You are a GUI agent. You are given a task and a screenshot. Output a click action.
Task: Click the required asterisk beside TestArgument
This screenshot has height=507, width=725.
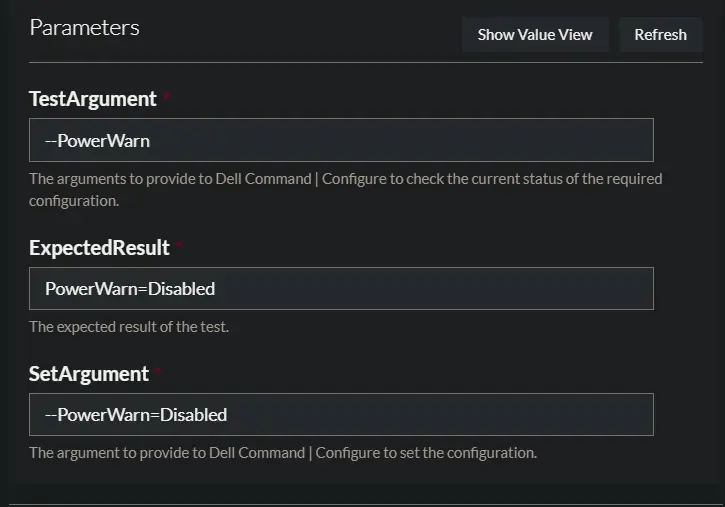click(166, 96)
